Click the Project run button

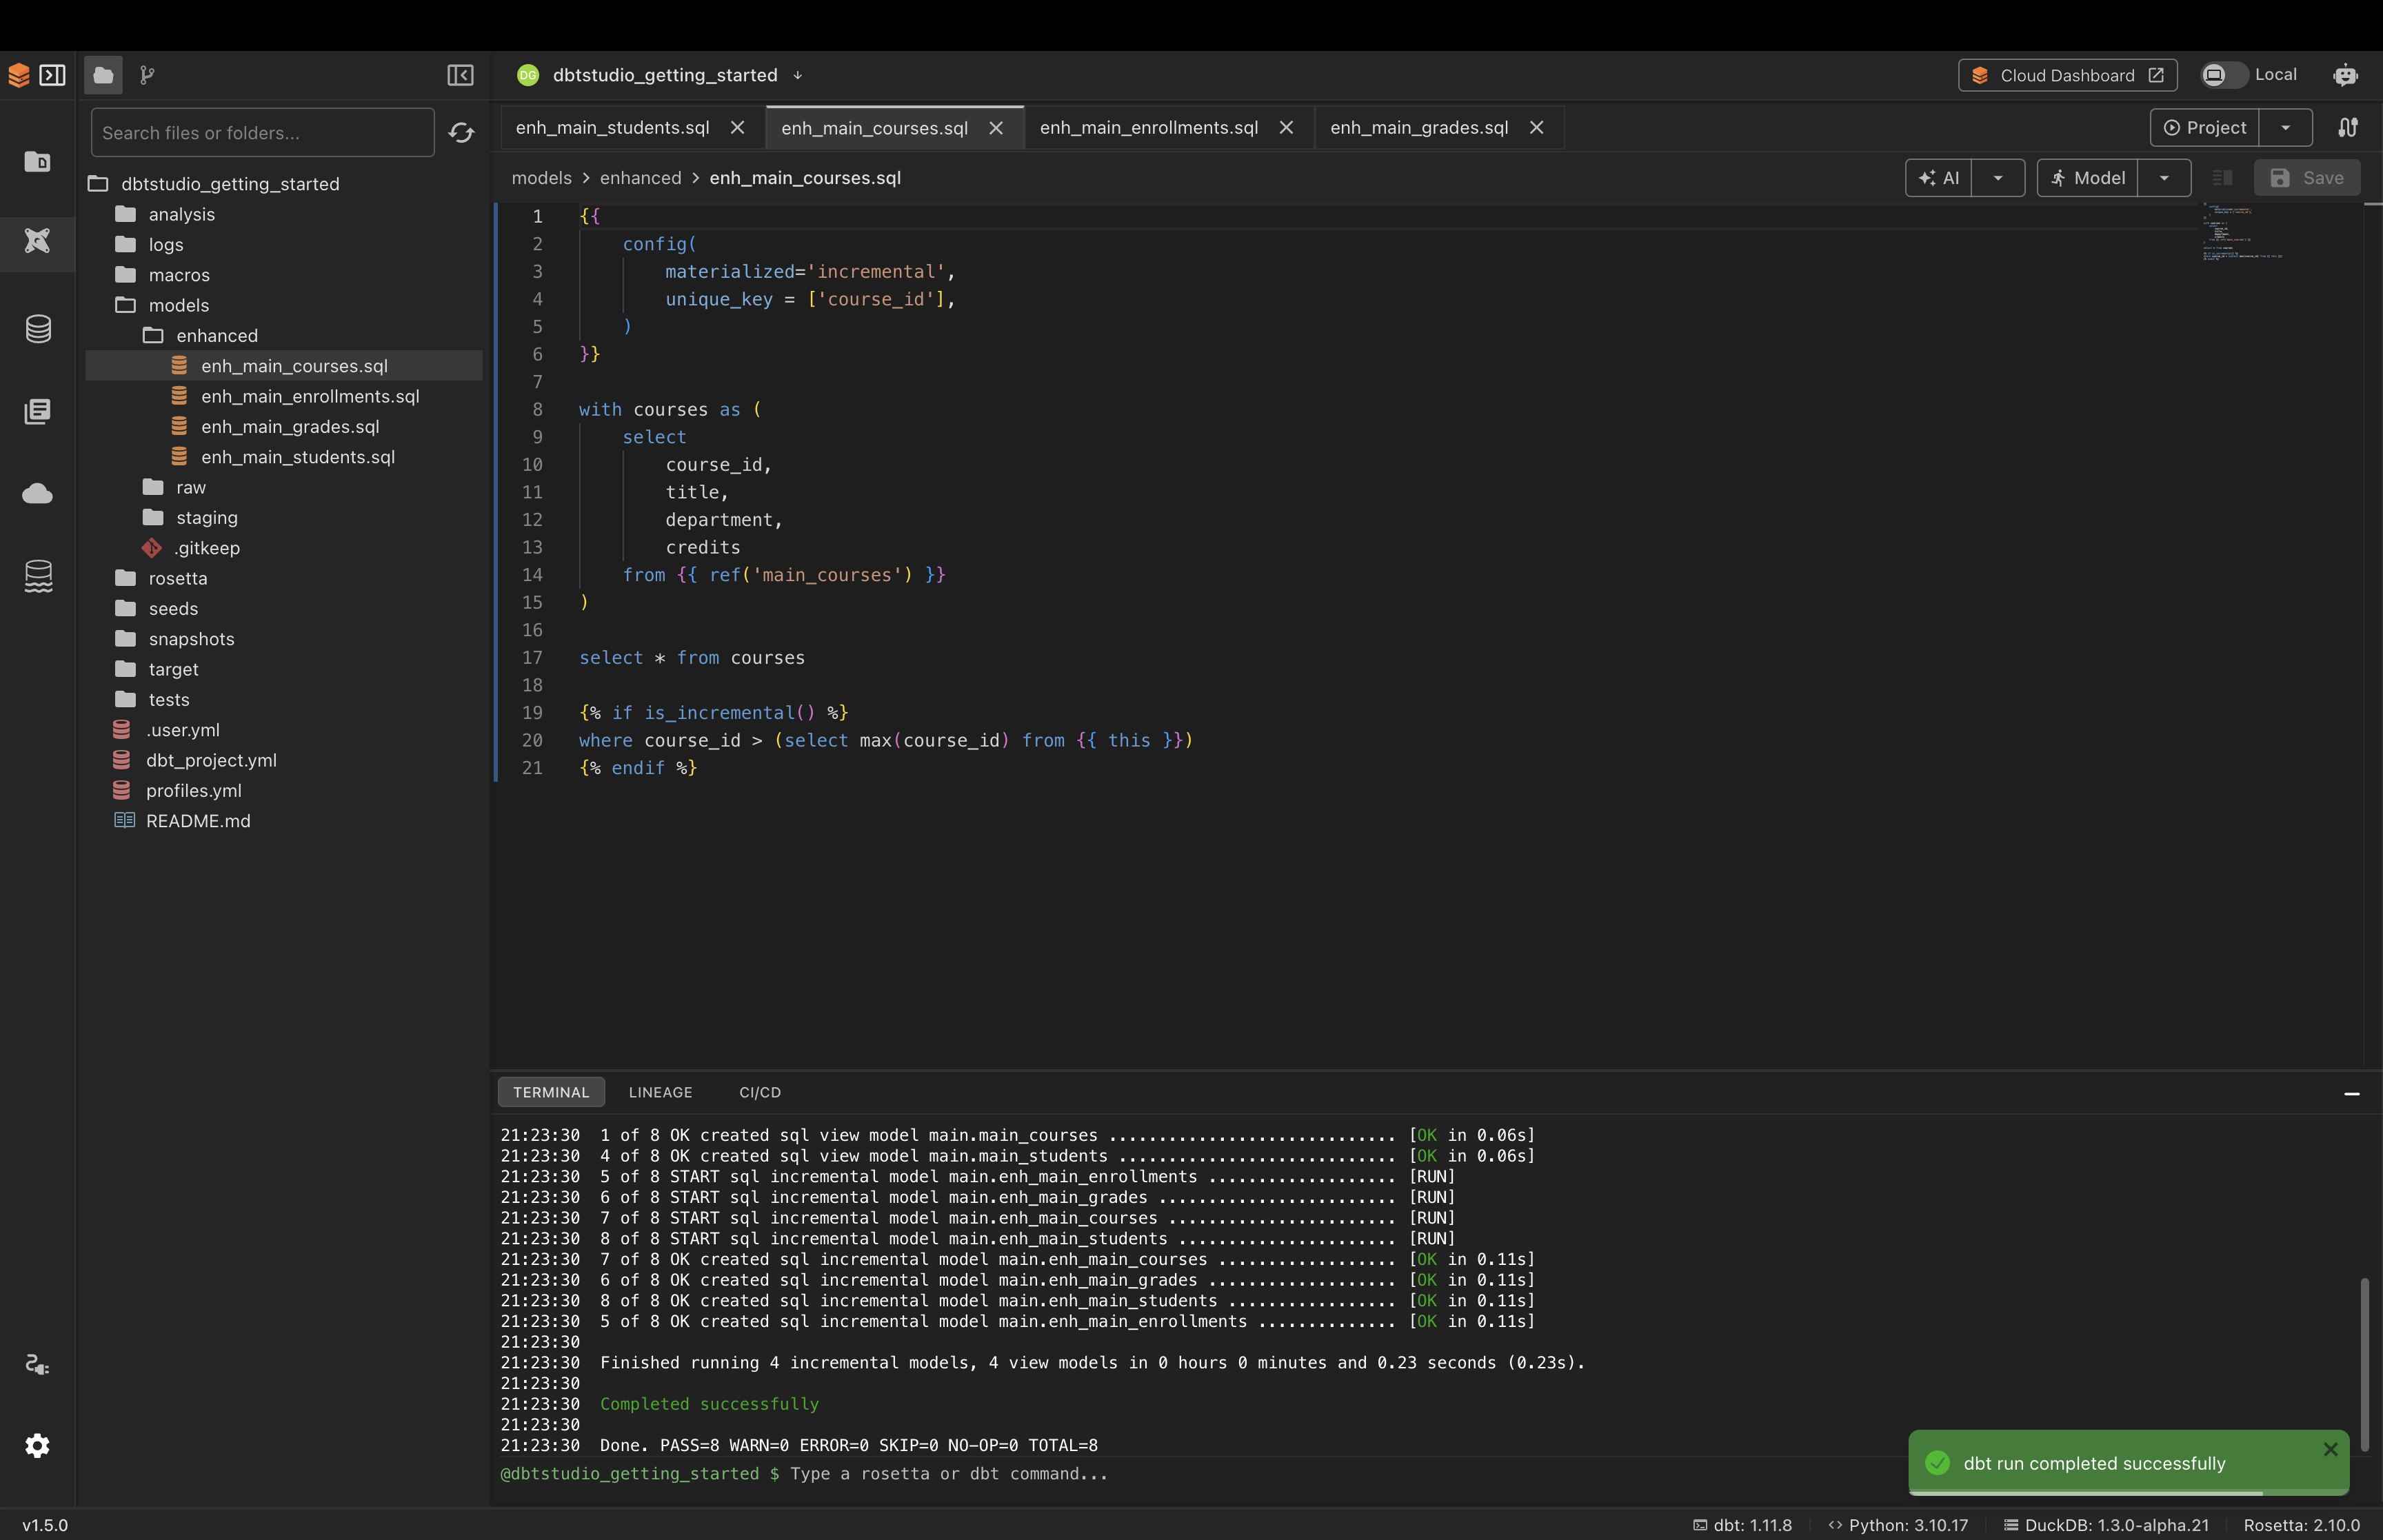(x=2204, y=128)
